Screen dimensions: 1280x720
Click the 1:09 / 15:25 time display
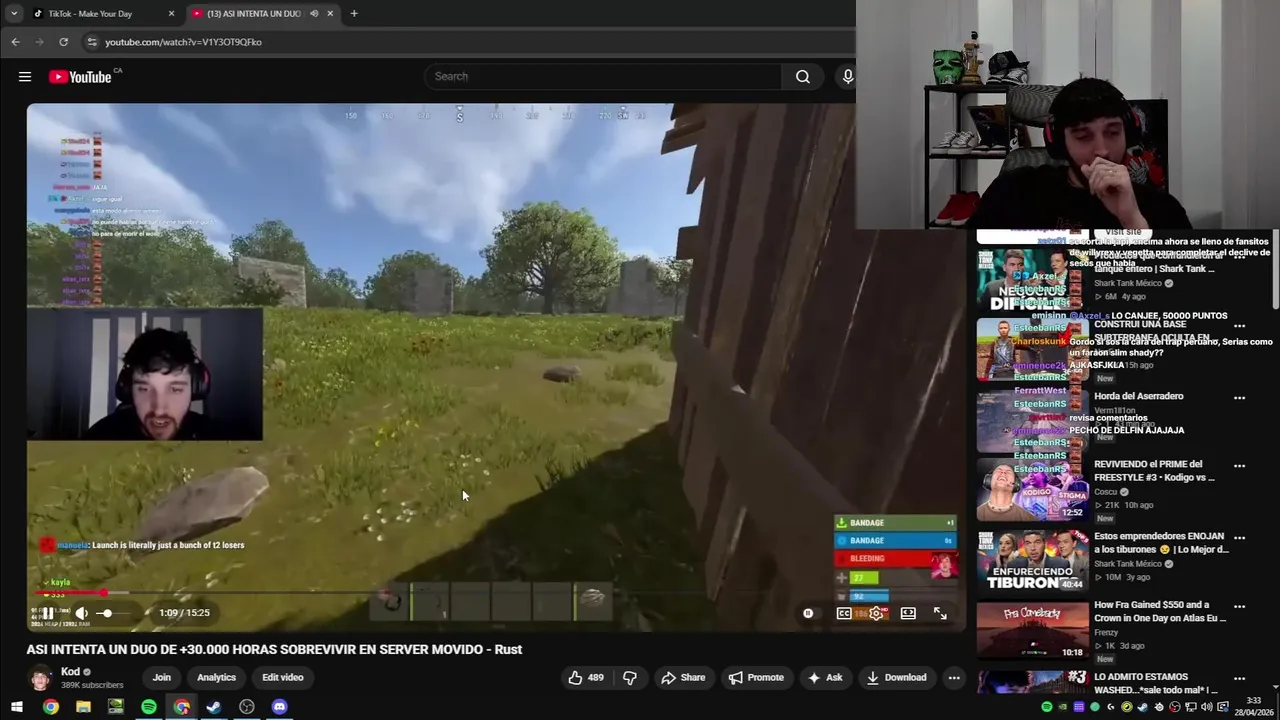pos(184,613)
